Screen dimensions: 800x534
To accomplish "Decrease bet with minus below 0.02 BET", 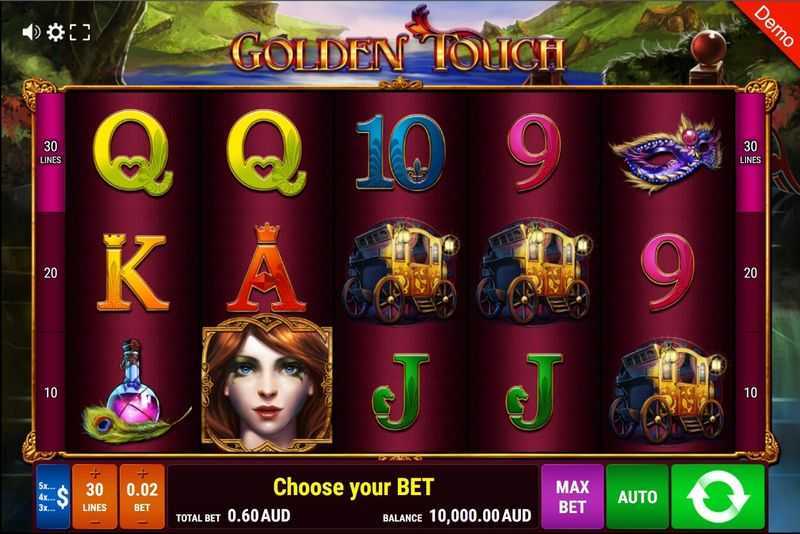I will click(x=142, y=523).
